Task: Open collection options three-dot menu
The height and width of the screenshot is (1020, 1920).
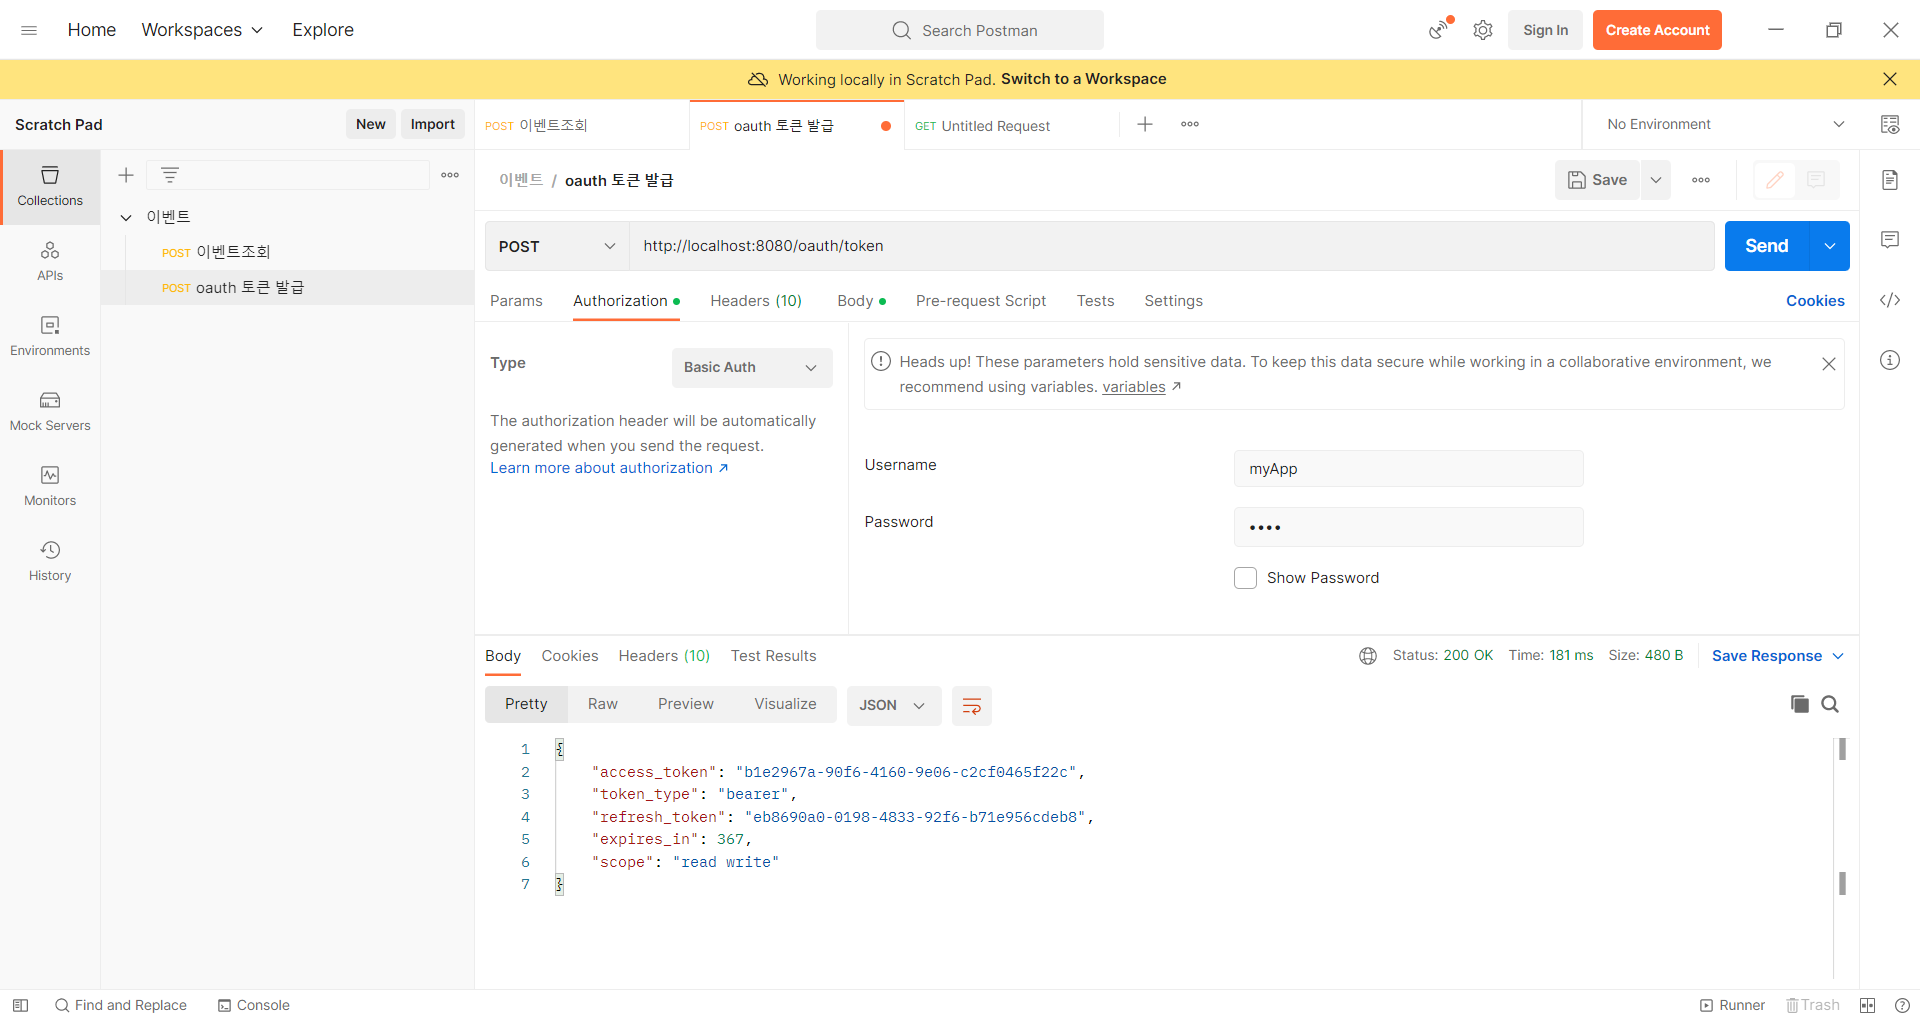Action: (x=450, y=175)
